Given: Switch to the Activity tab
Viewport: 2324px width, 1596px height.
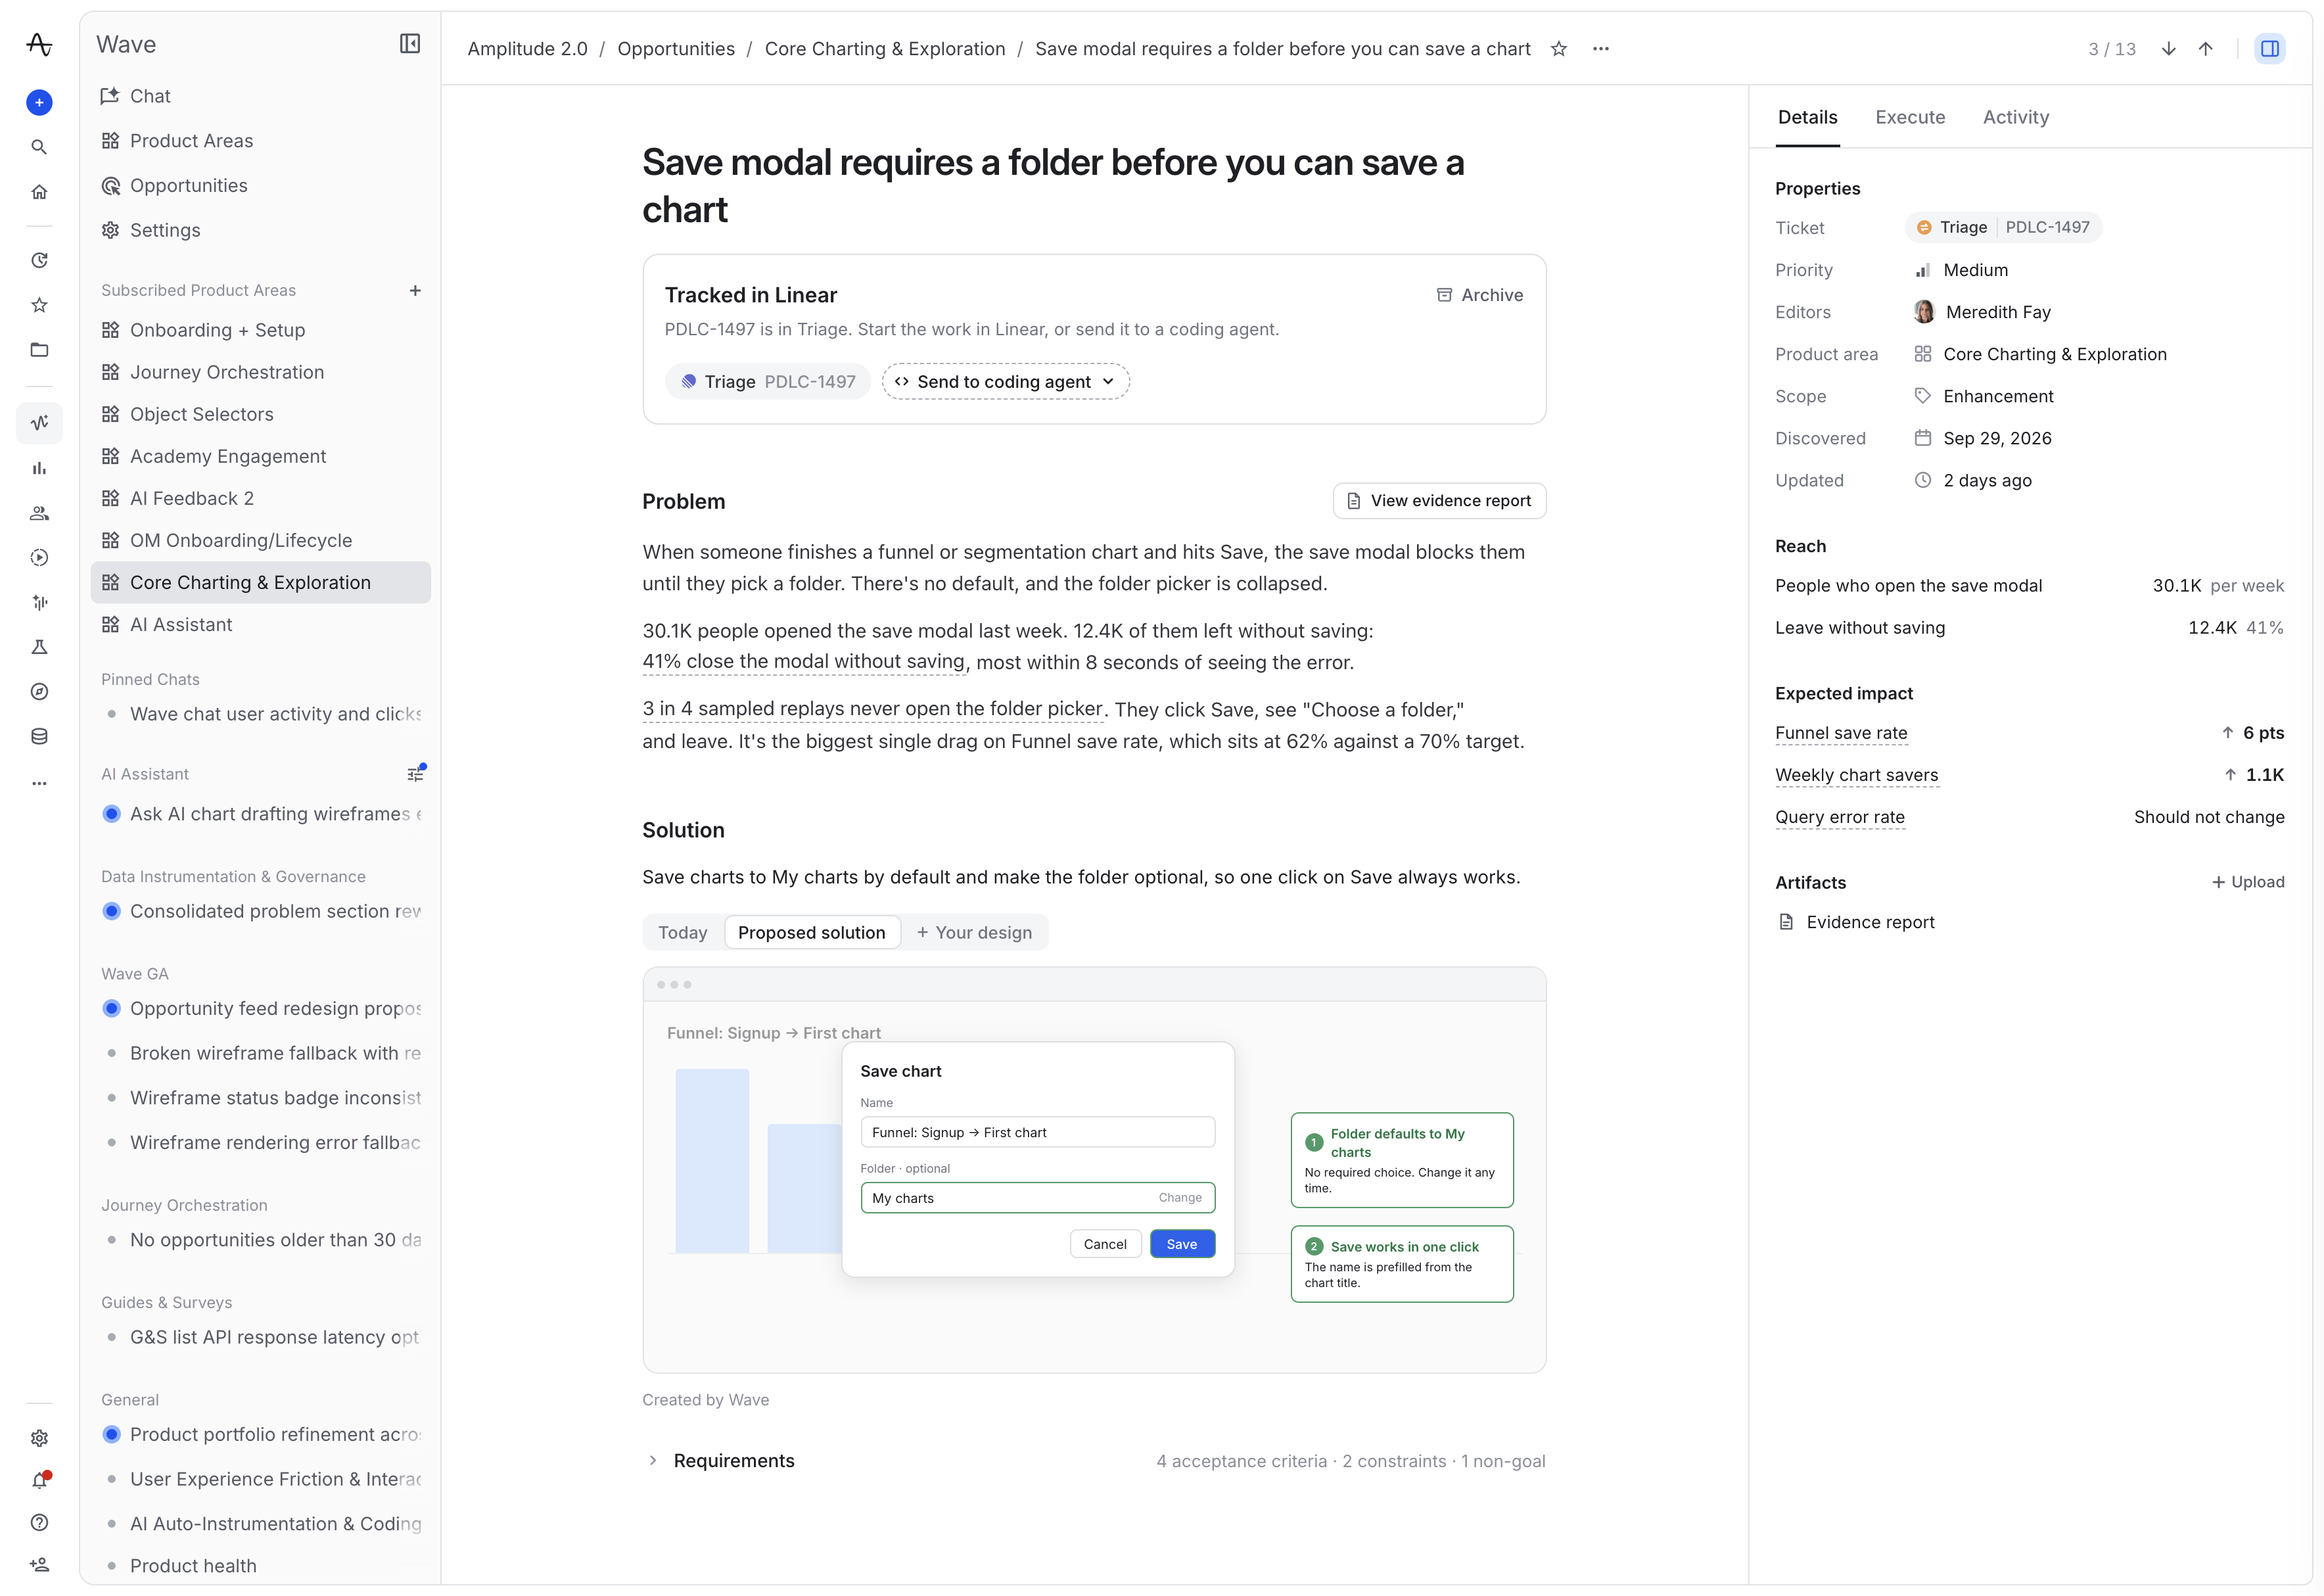Looking at the screenshot, I should pyautogui.click(x=2015, y=117).
